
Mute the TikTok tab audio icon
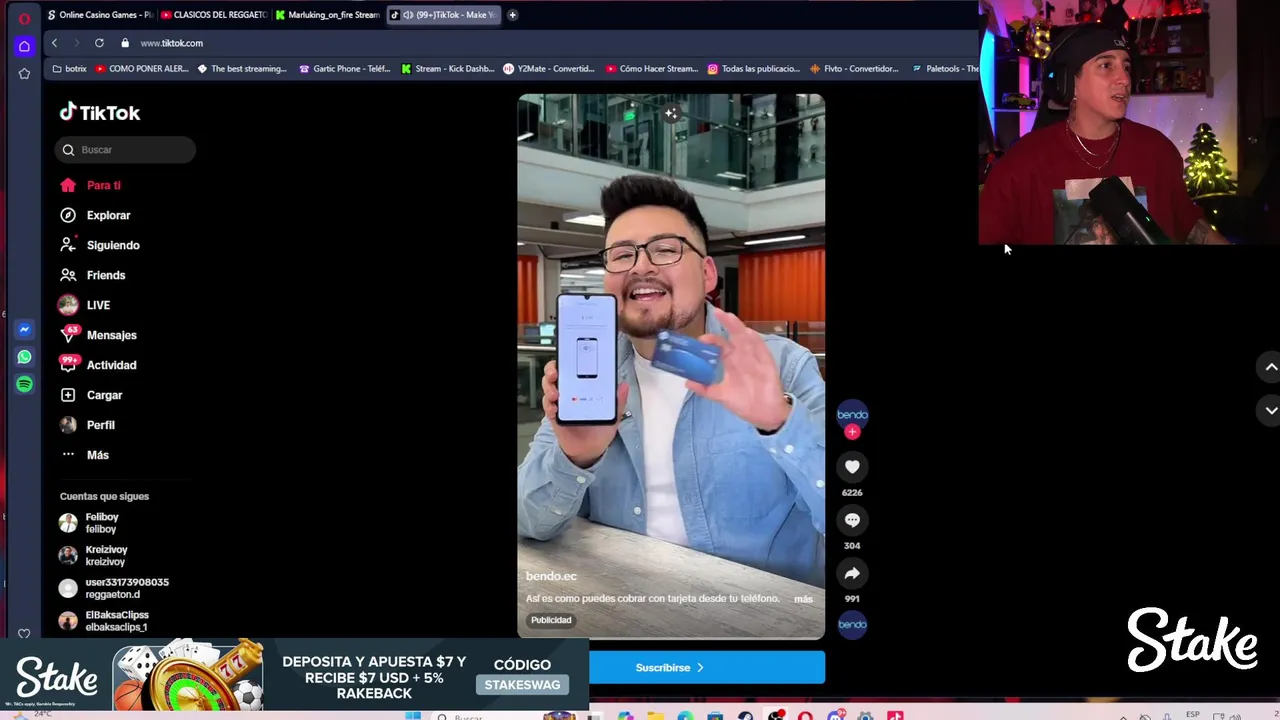[408, 15]
